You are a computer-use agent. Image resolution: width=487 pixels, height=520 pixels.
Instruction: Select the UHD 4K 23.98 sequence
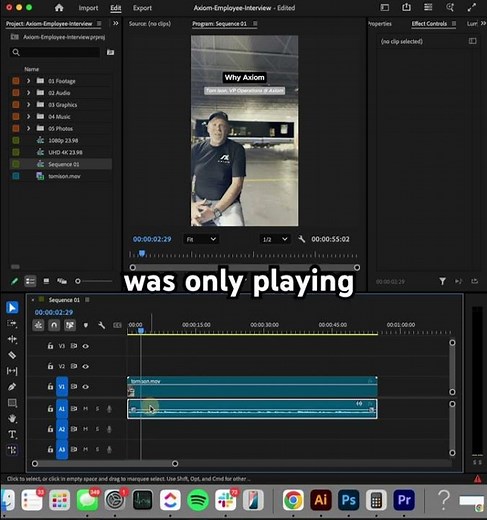click(x=64, y=152)
